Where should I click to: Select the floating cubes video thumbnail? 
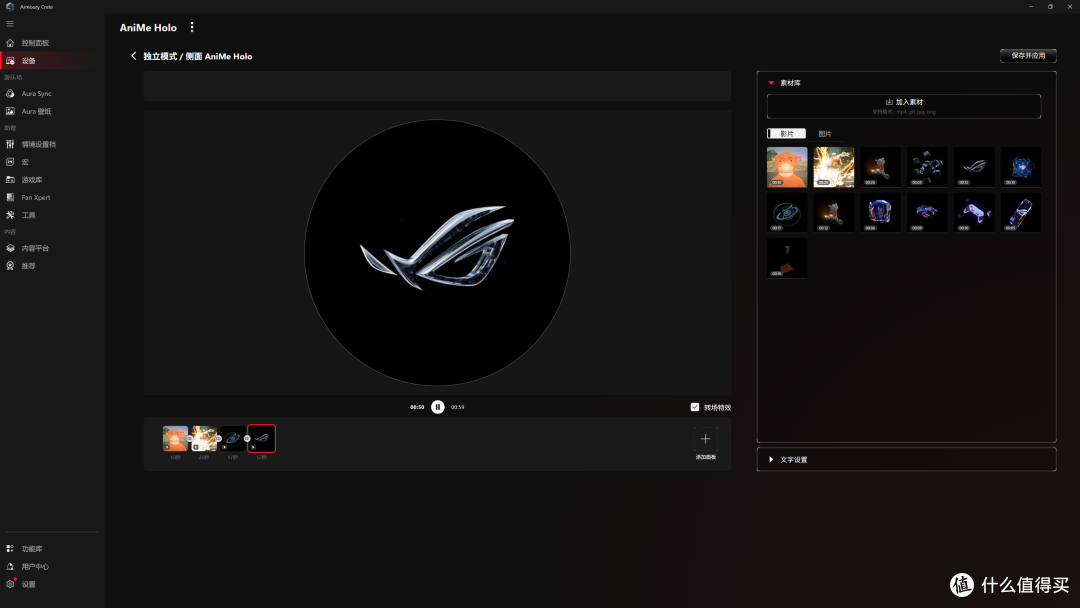click(x=927, y=167)
